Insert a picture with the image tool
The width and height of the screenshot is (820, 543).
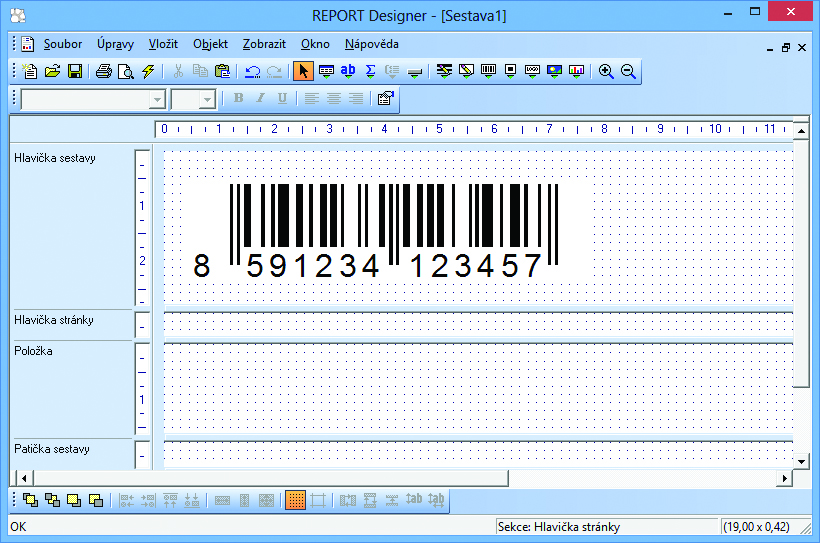(x=554, y=71)
